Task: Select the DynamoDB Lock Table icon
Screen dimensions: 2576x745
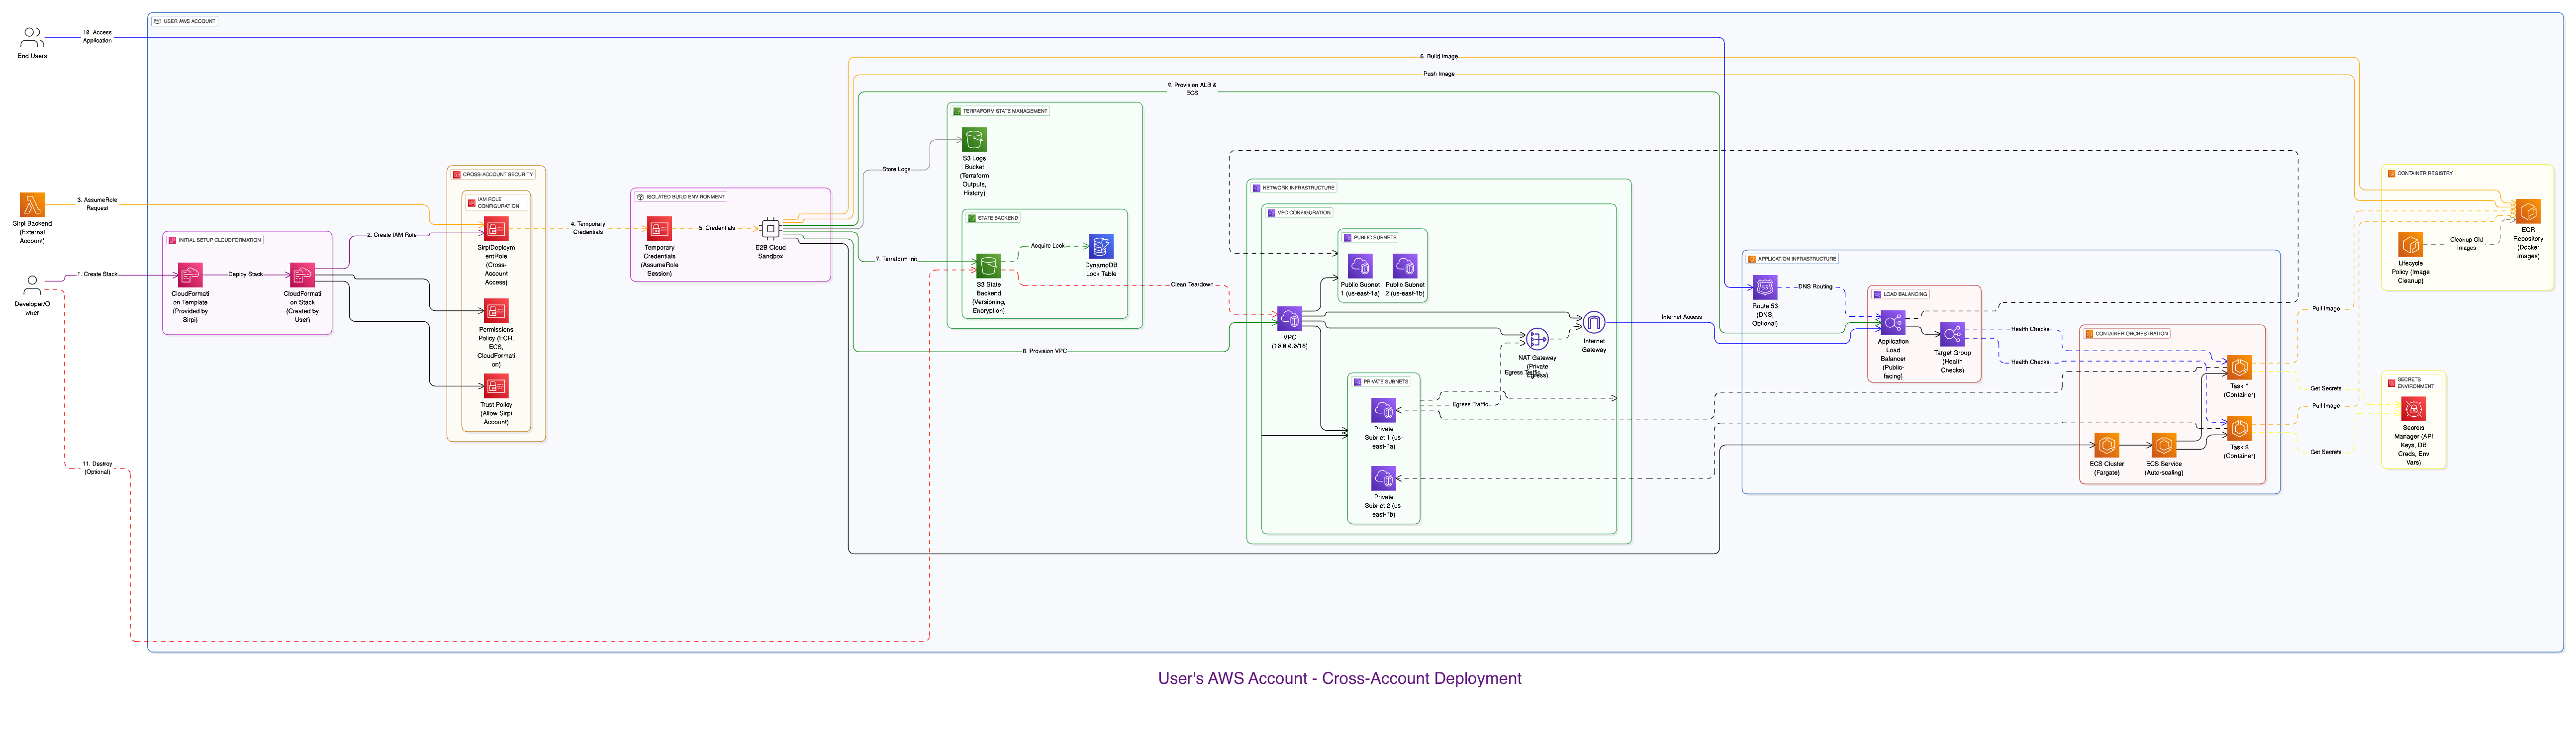Action: coord(1100,246)
